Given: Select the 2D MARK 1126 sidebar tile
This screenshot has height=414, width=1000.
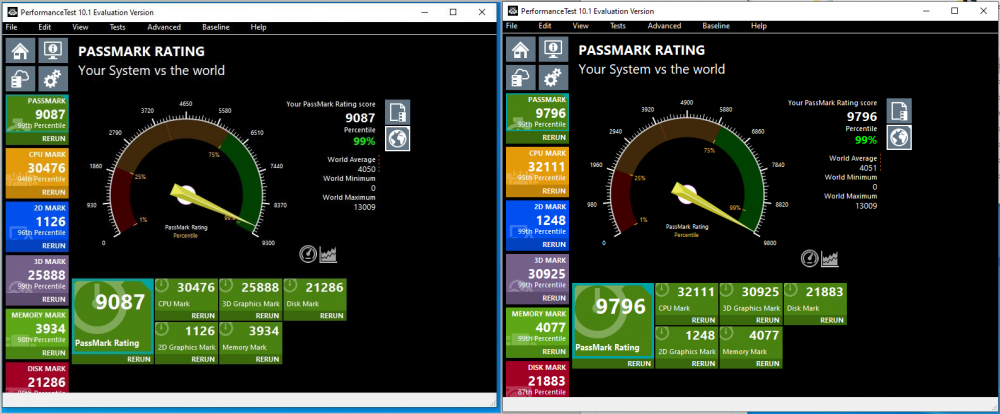Looking at the screenshot, I should coord(37,226).
